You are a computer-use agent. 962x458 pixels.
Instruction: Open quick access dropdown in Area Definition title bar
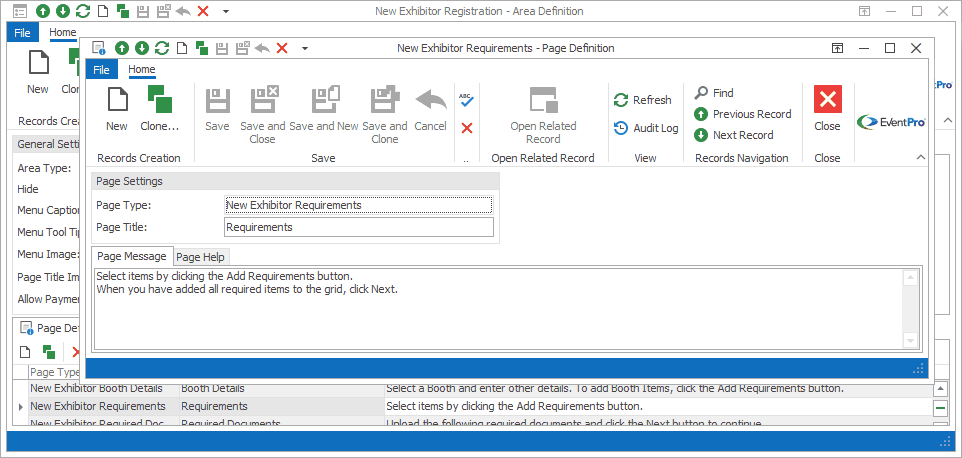click(226, 12)
